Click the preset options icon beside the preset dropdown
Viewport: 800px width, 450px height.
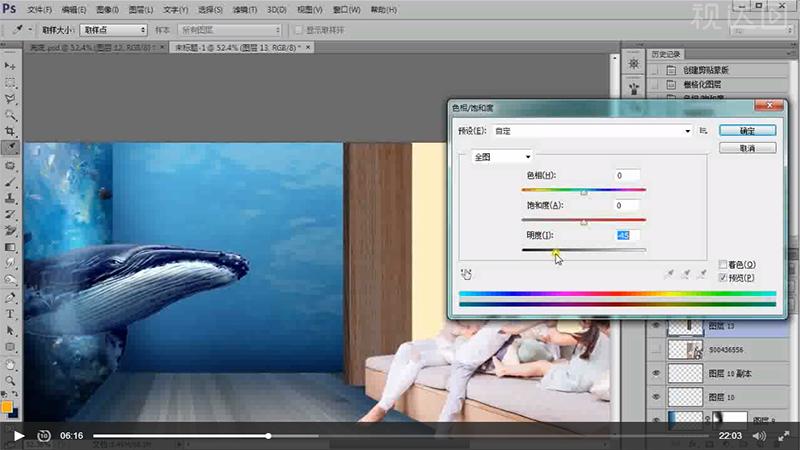(704, 131)
